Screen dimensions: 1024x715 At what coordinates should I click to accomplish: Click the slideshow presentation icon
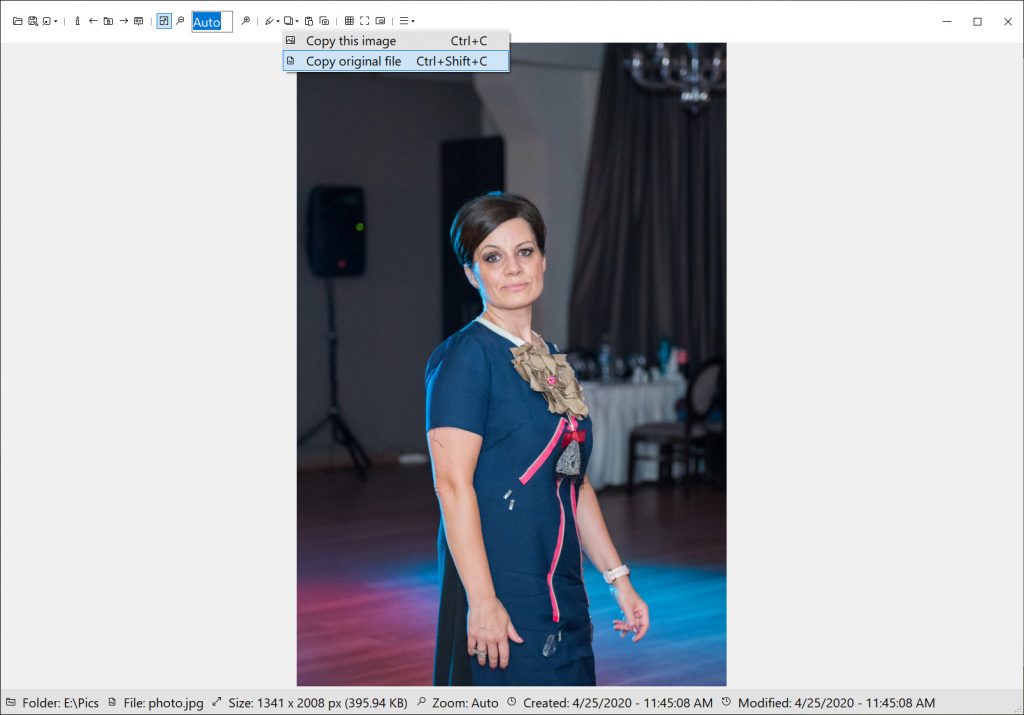tap(138, 21)
